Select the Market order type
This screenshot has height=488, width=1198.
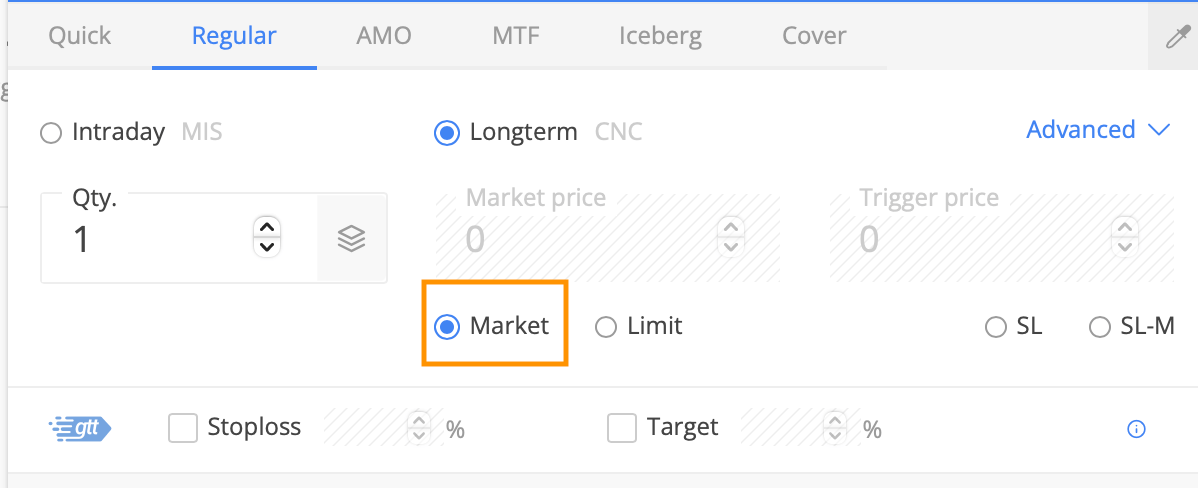coord(446,328)
